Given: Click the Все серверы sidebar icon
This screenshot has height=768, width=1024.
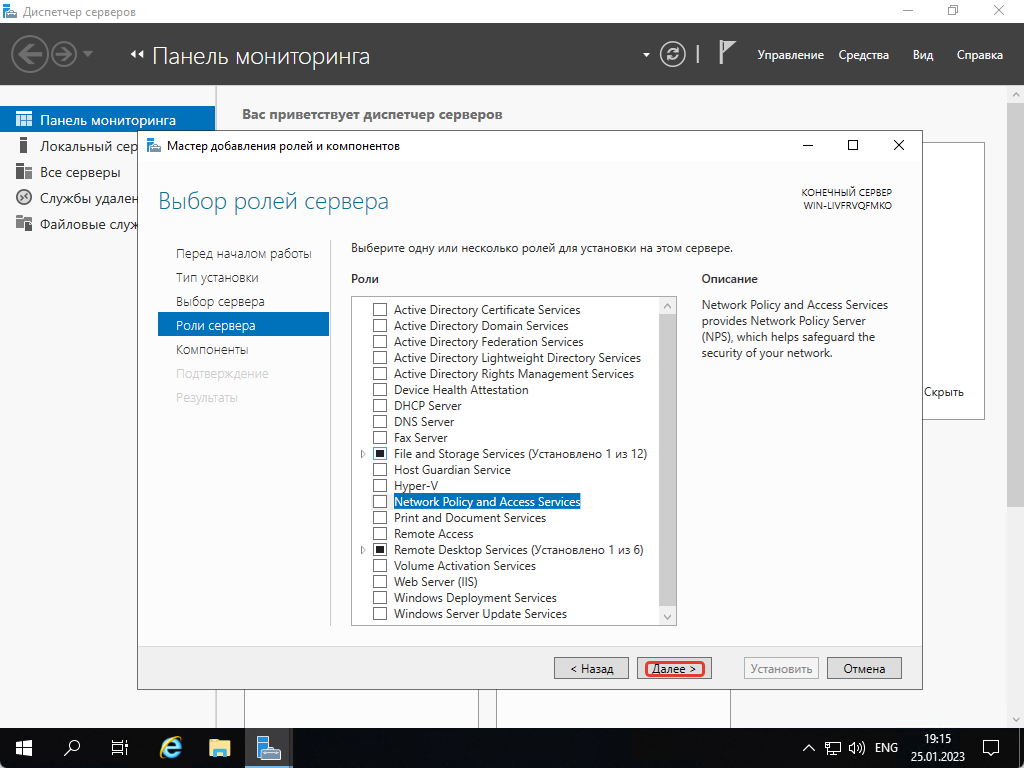Looking at the screenshot, I should pyautogui.click(x=24, y=172).
